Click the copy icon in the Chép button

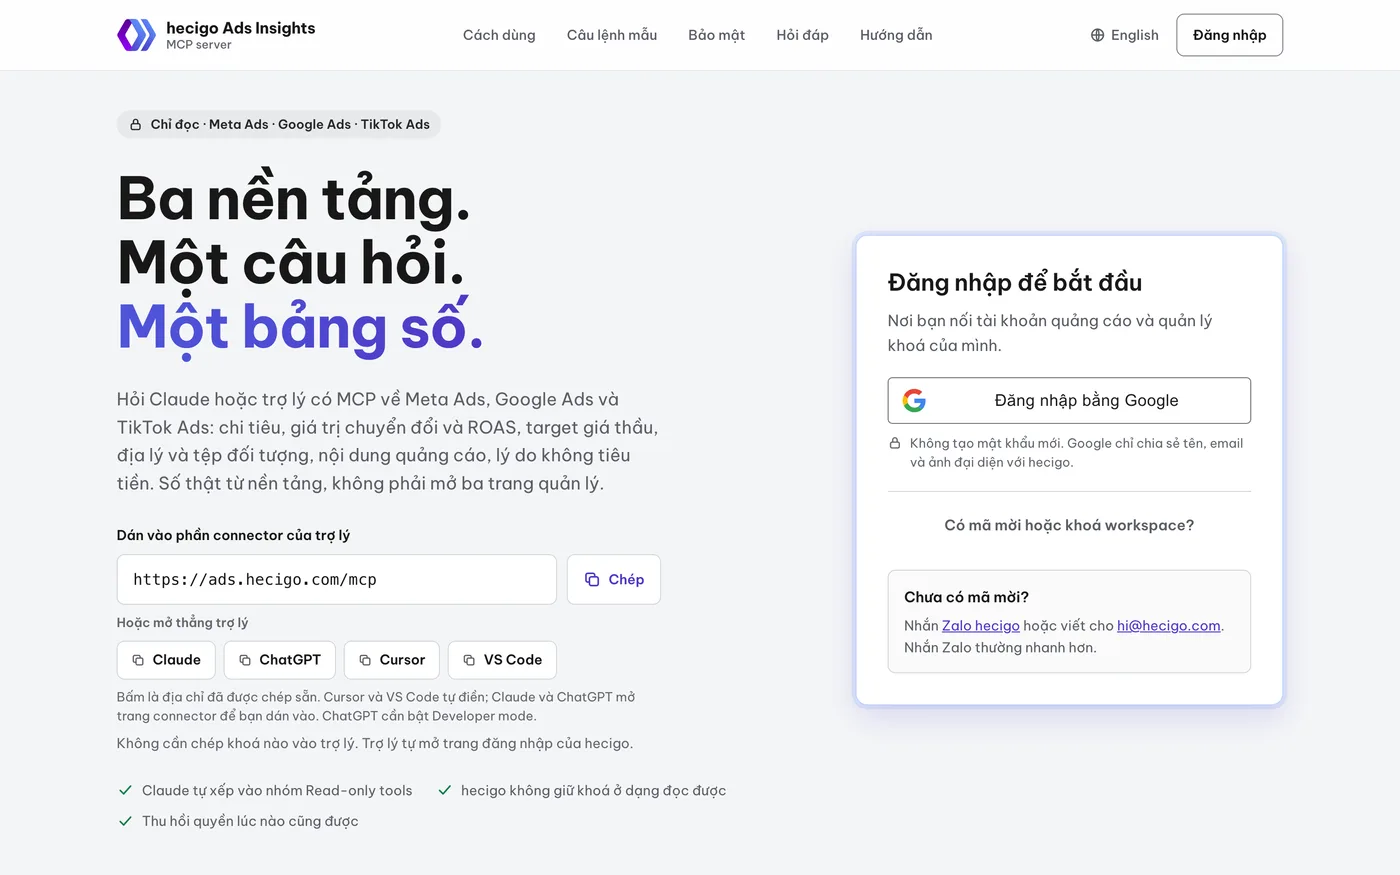(592, 579)
